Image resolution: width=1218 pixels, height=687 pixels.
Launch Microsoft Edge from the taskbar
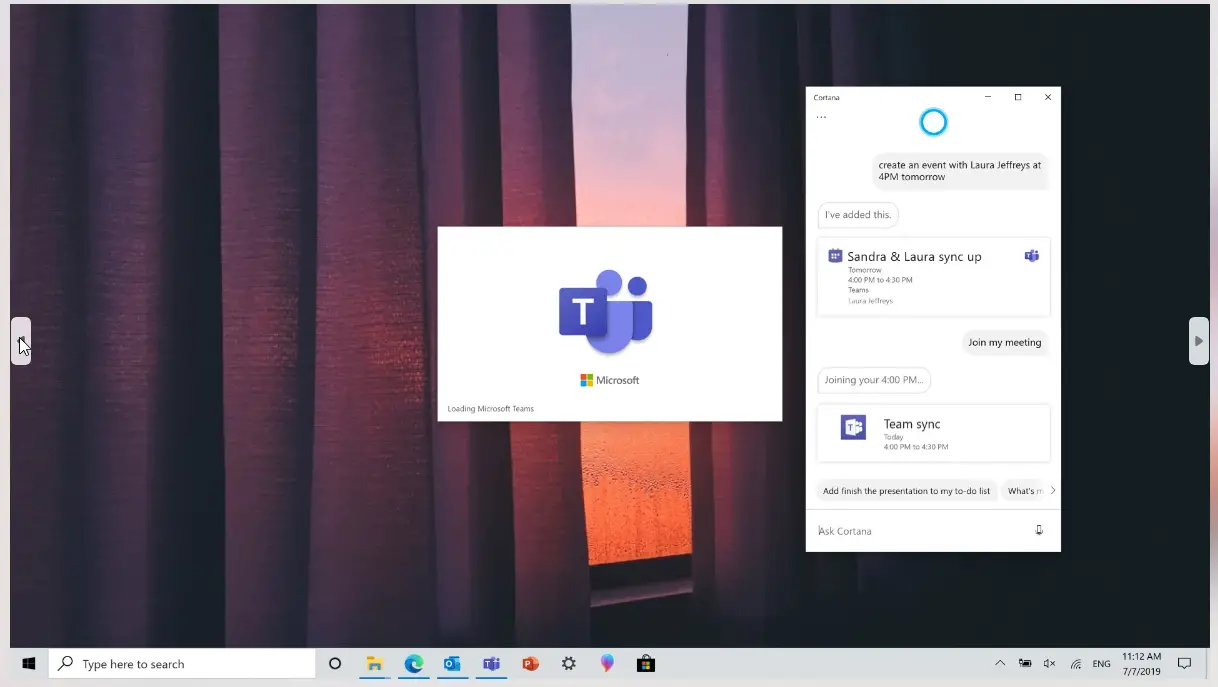[x=413, y=663]
